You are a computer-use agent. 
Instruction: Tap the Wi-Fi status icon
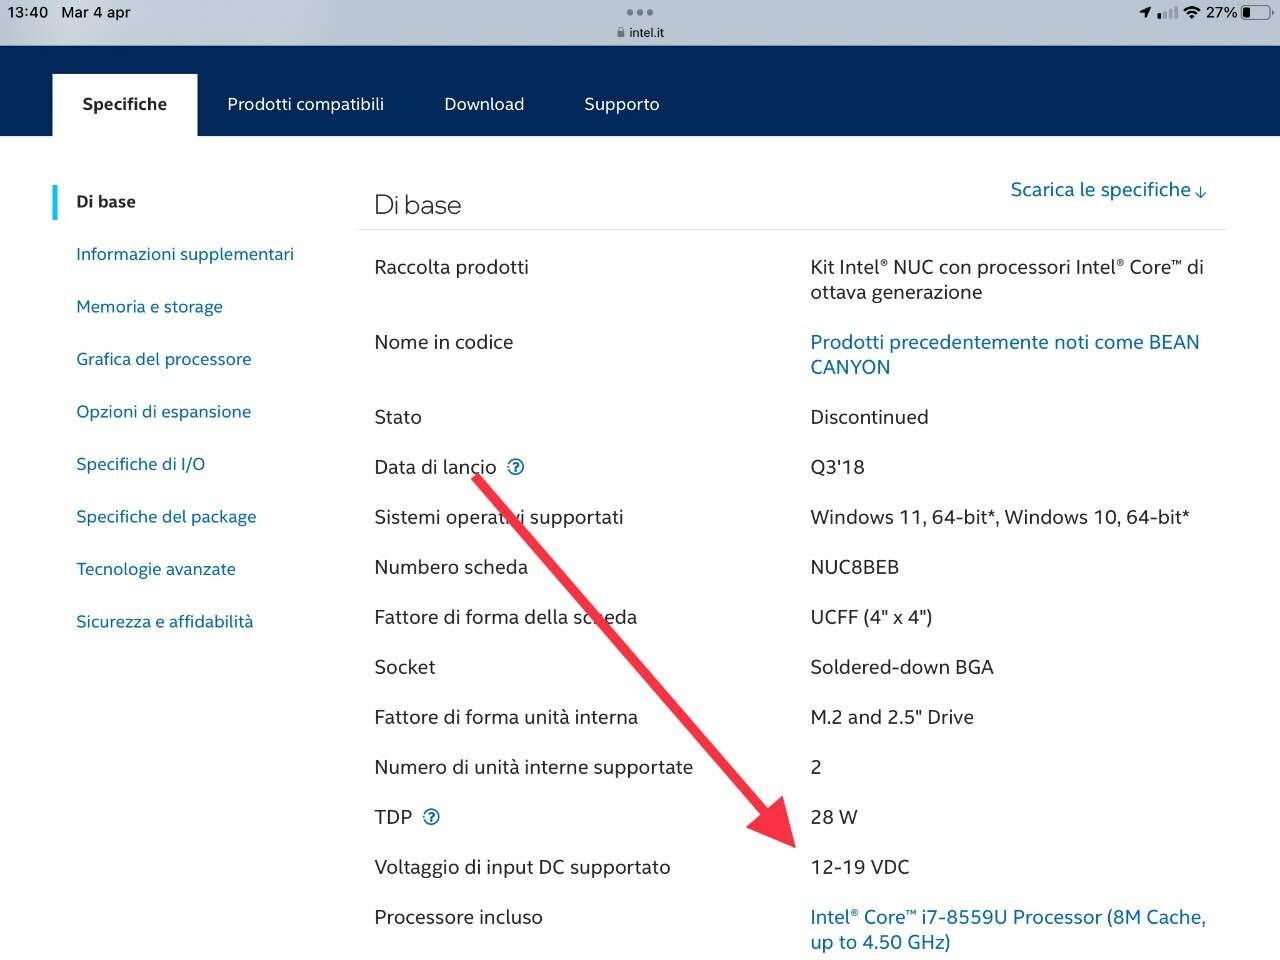pyautogui.click(x=1191, y=12)
